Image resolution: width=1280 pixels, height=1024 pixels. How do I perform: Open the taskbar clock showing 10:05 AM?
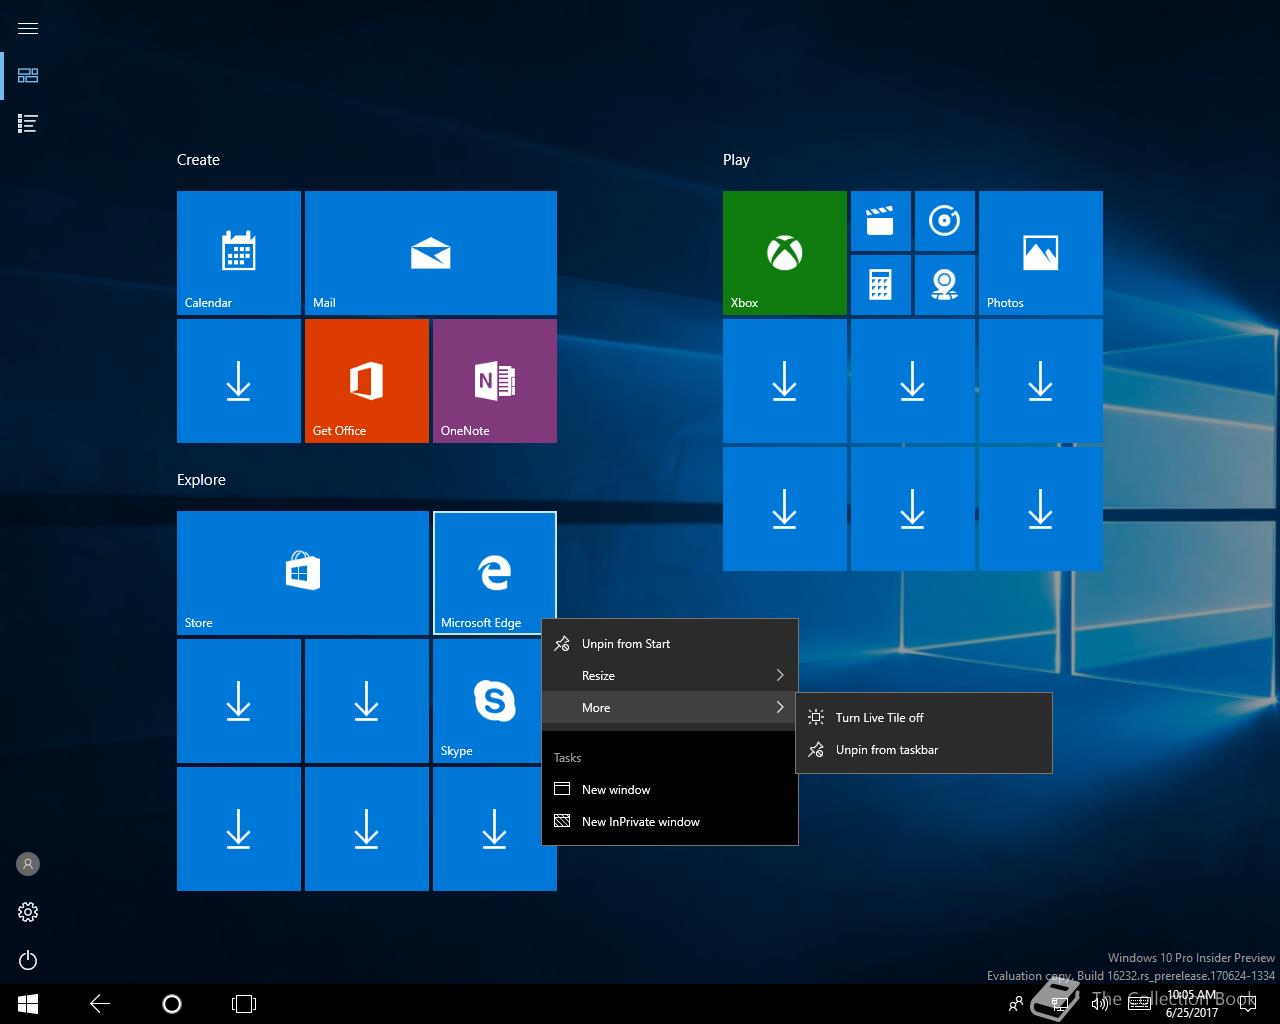click(x=1192, y=1004)
